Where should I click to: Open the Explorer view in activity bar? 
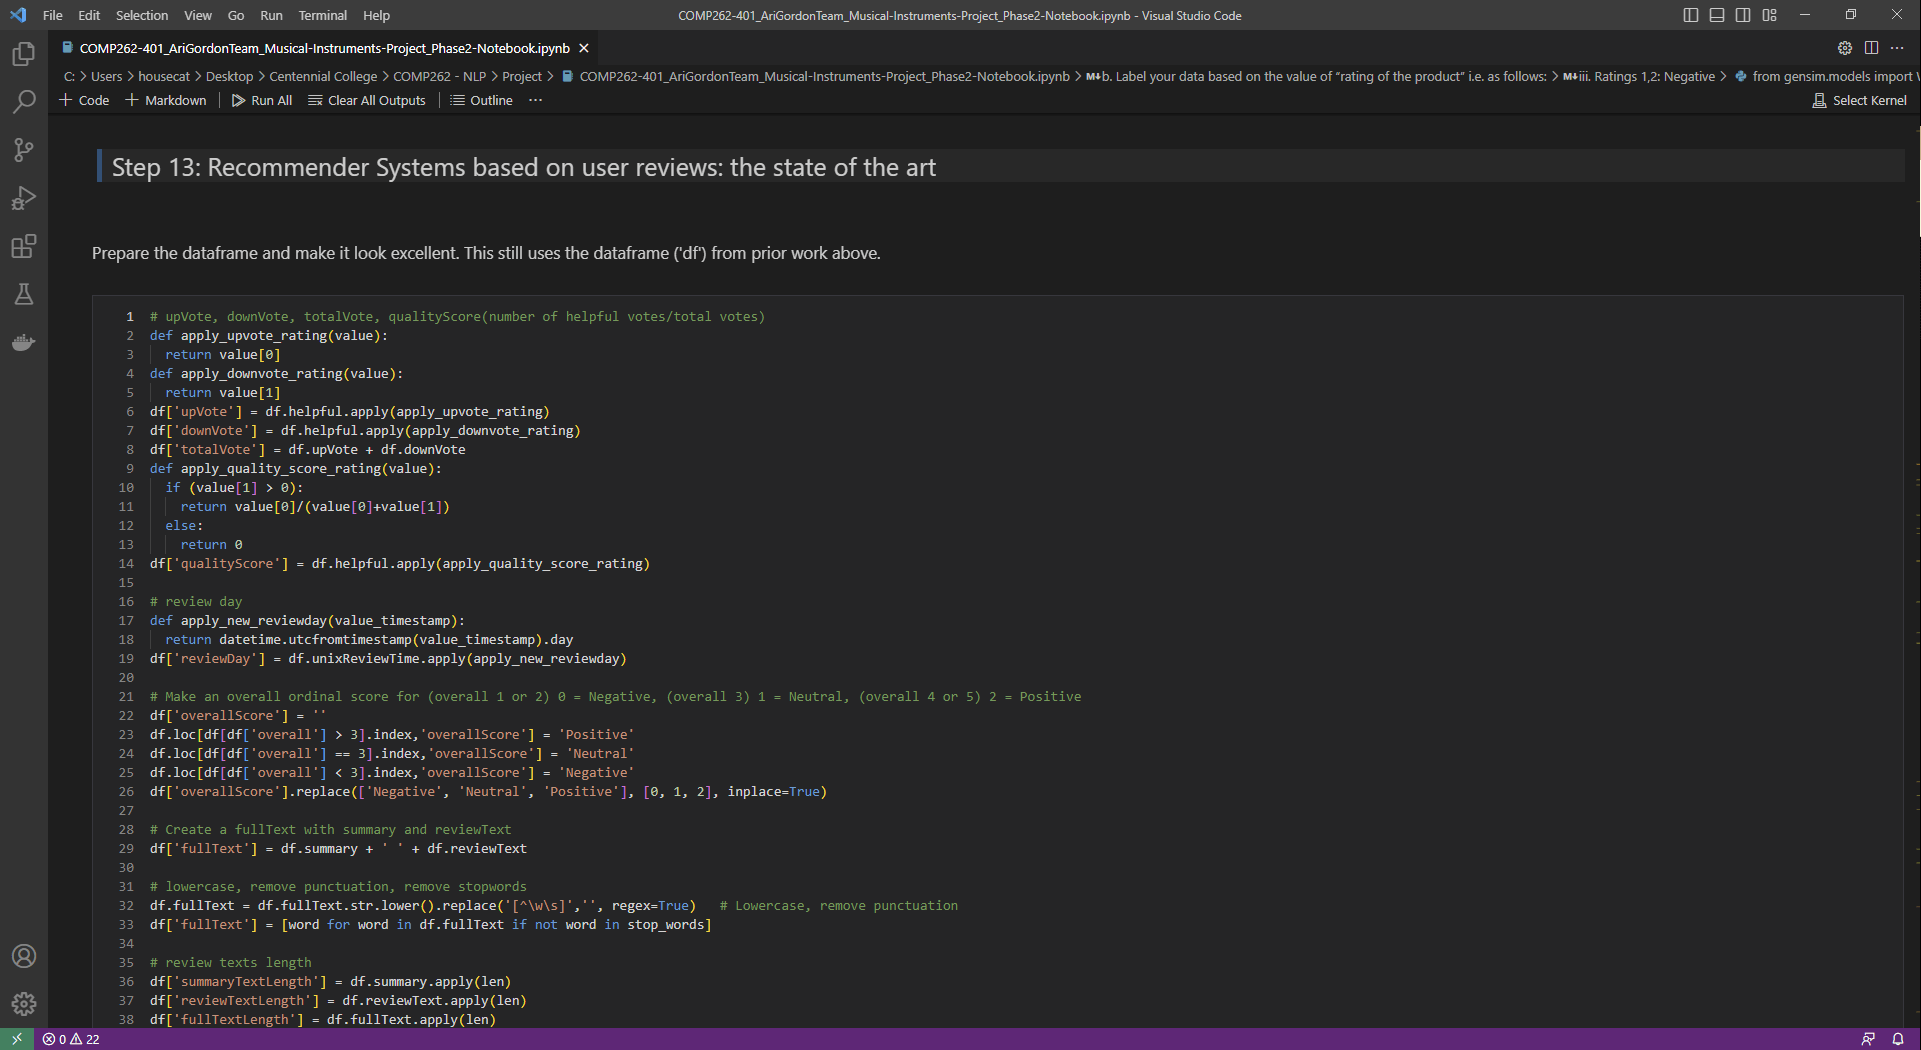point(23,54)
